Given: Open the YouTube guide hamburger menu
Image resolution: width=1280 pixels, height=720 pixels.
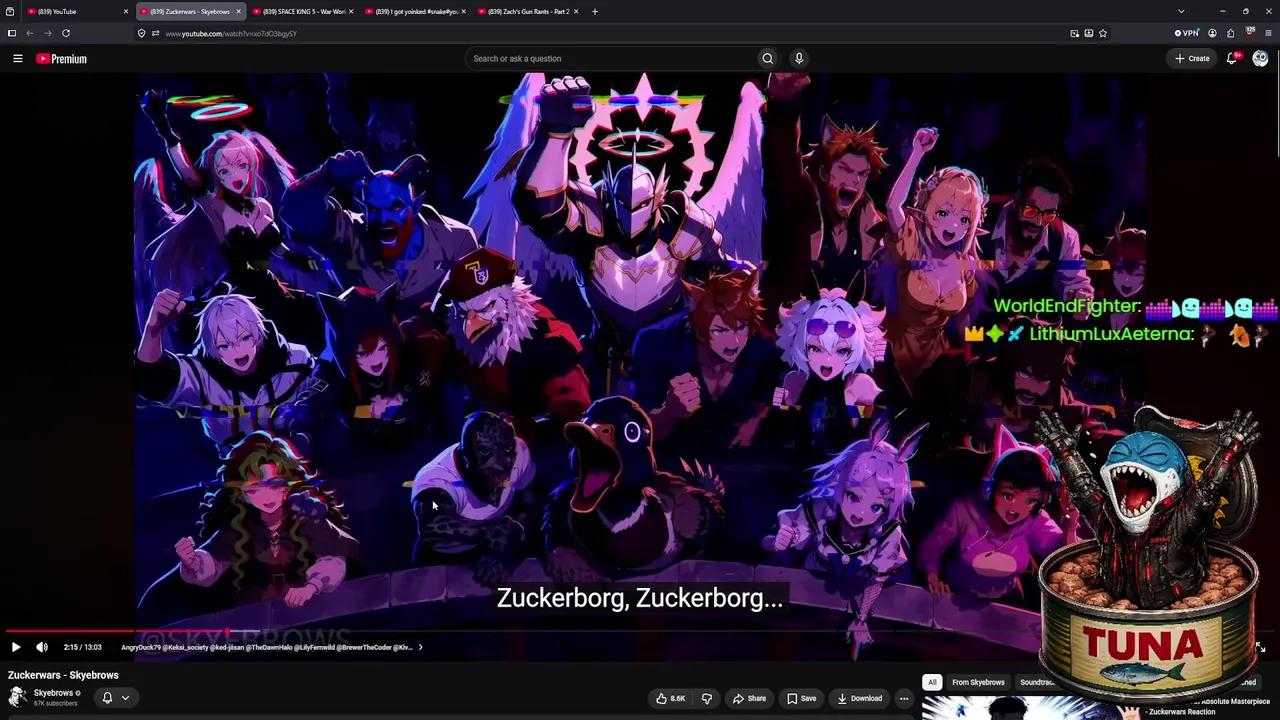Looking at the screenshot, I should click(x=18, y=59).
